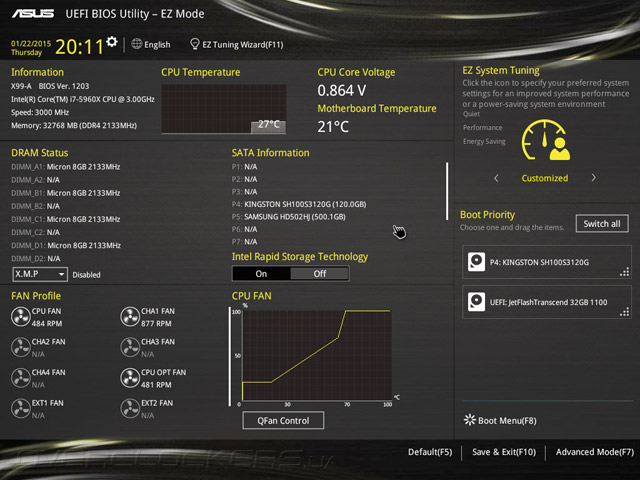Image resolution: width=640 pixels, height=480 pixels.
Task: Click the EZ System Tuning gauge icon
Action: click(545, 140)
